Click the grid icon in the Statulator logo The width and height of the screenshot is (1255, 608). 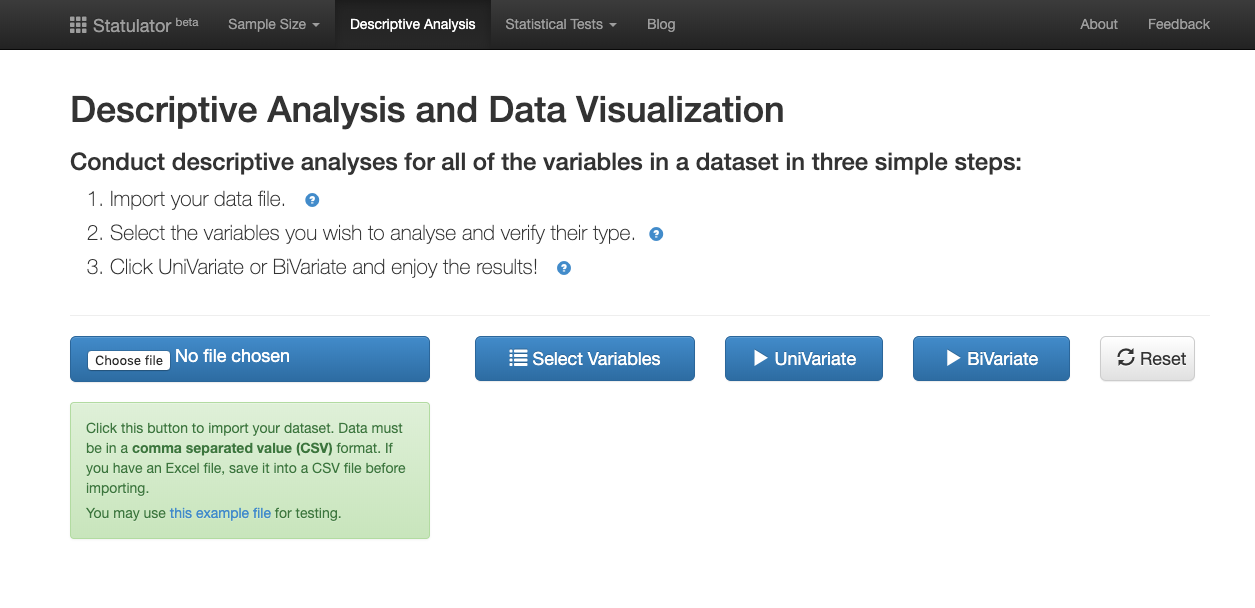coord(77,24)
